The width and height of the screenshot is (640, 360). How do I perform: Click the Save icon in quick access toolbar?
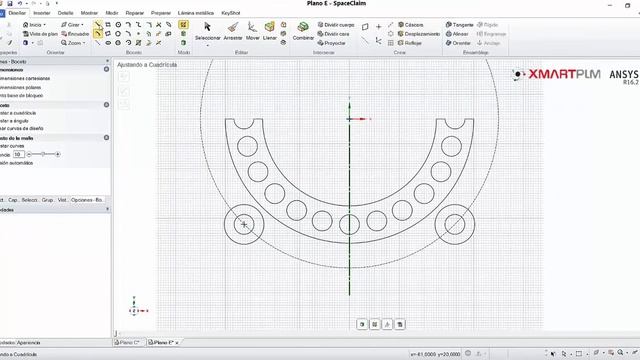click(x=10, y=4)
